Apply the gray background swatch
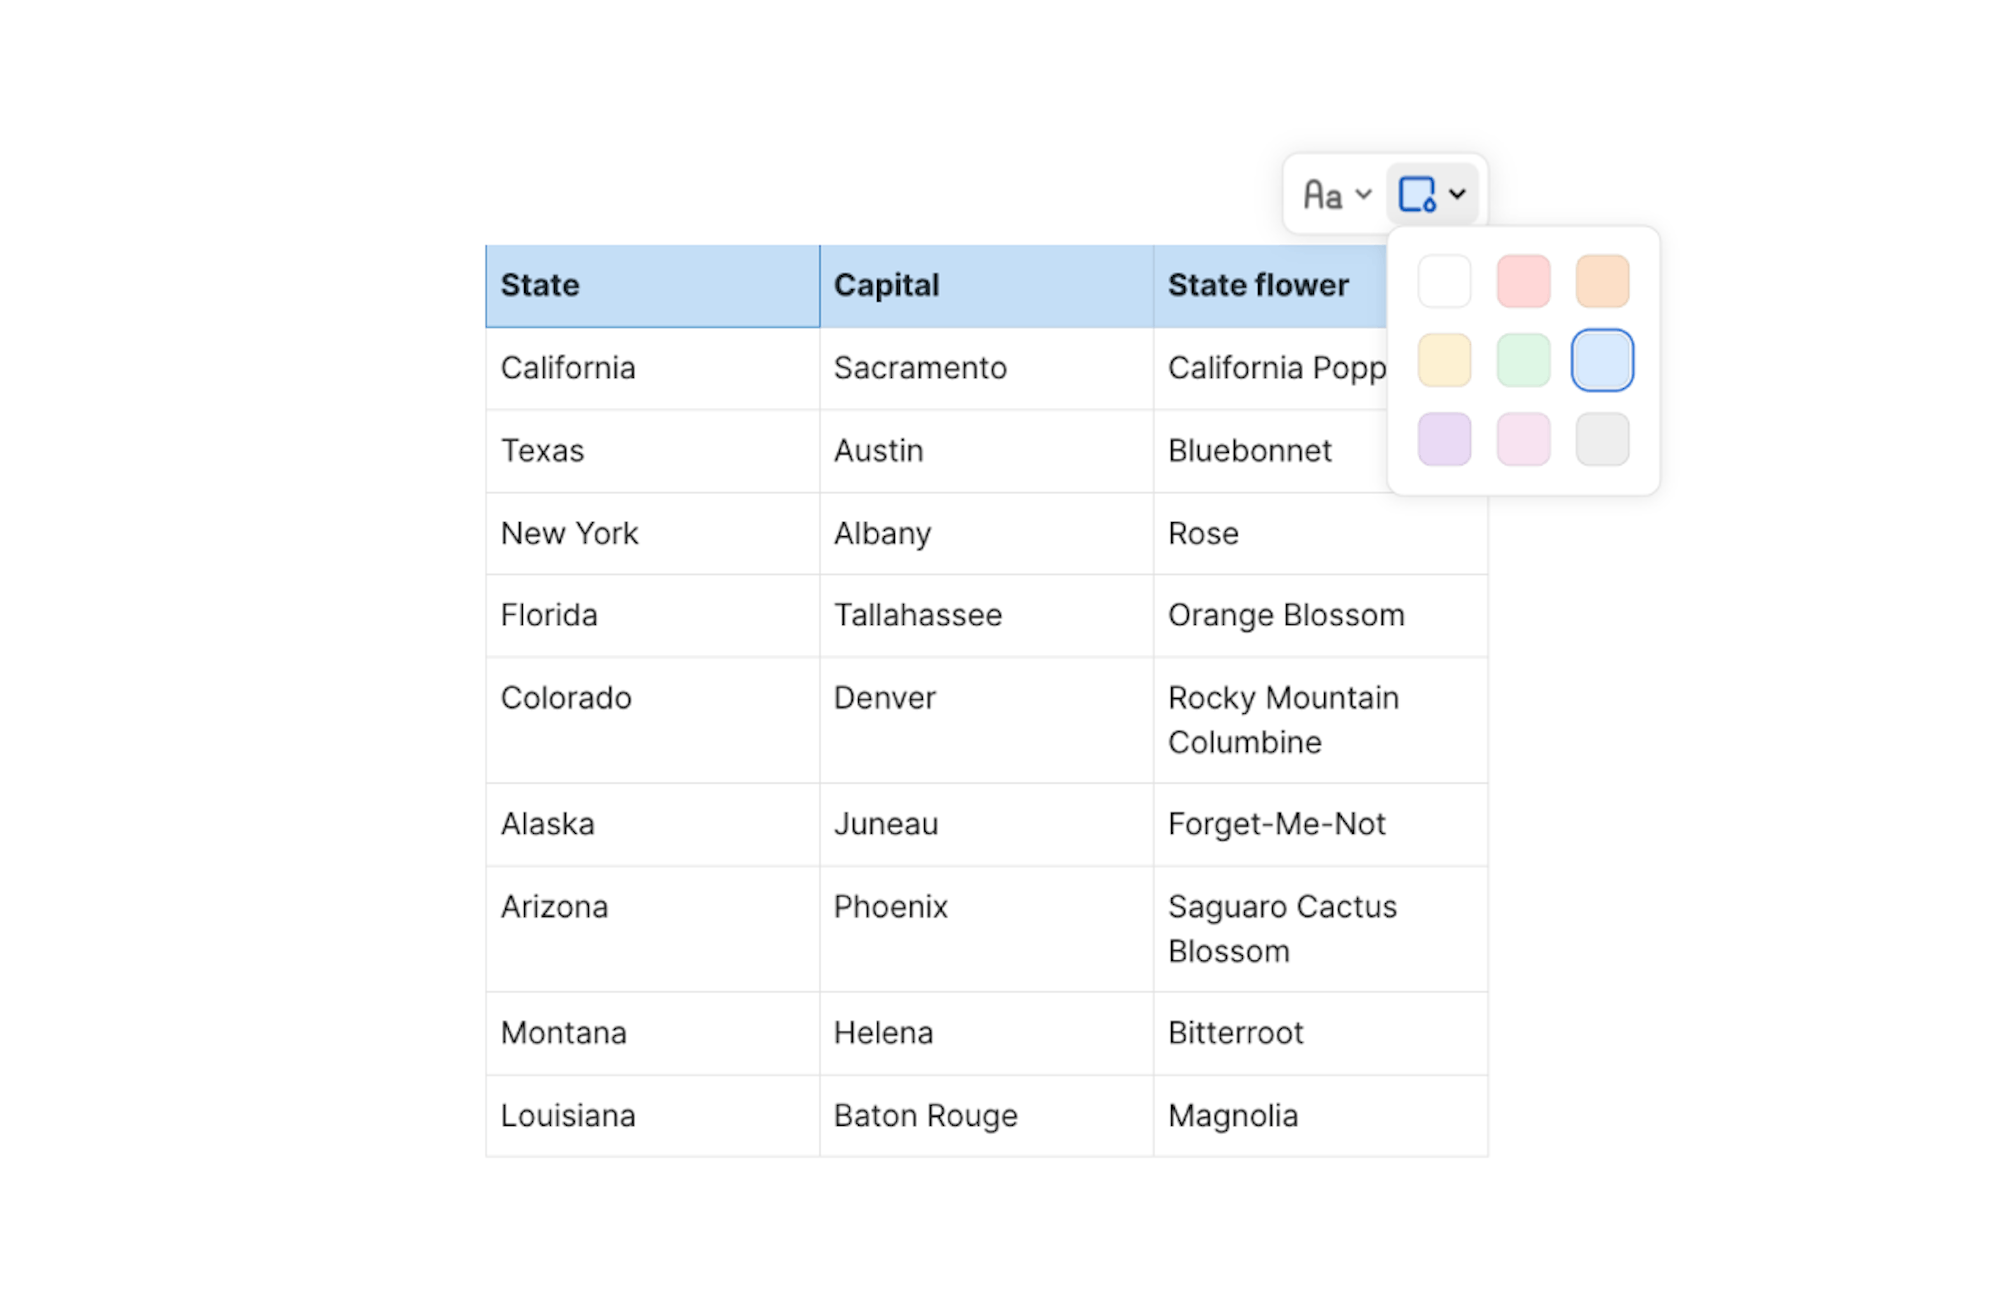The width and height of the screenshot is (2000, 1304). point(1602,439)
